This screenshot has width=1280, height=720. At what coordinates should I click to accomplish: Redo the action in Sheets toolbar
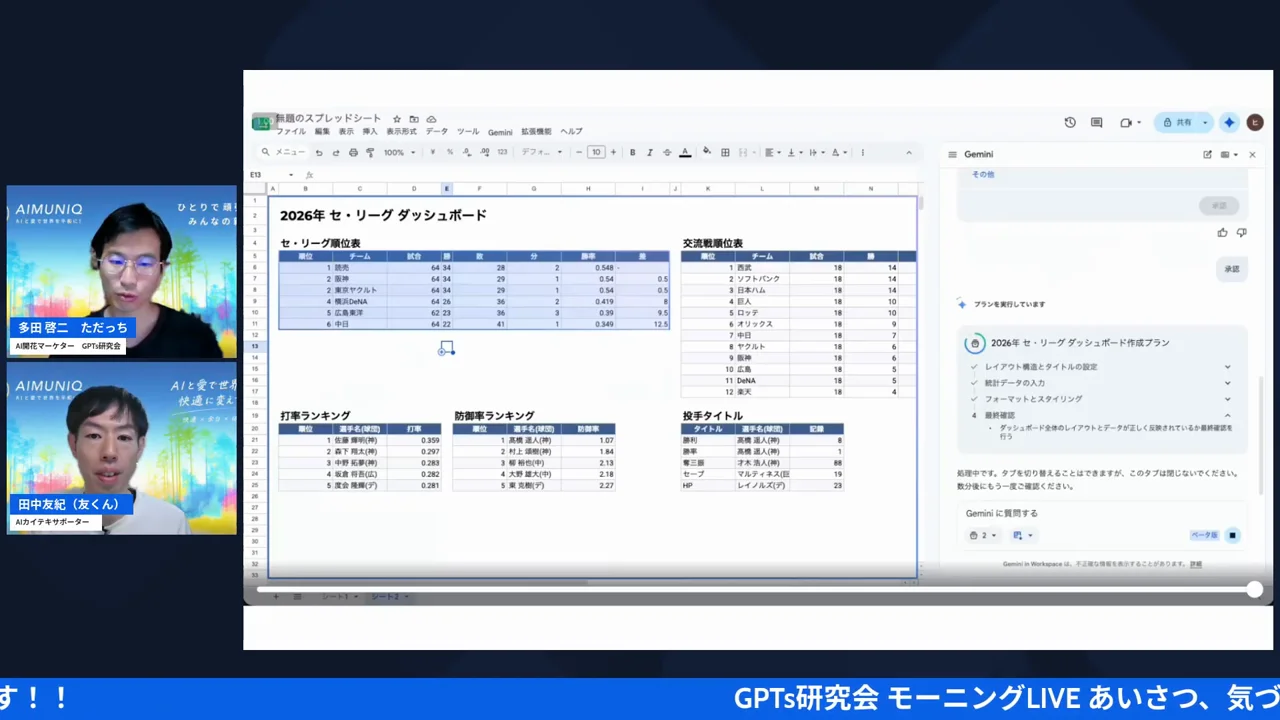pyautogui.click(x=336, y=153)
